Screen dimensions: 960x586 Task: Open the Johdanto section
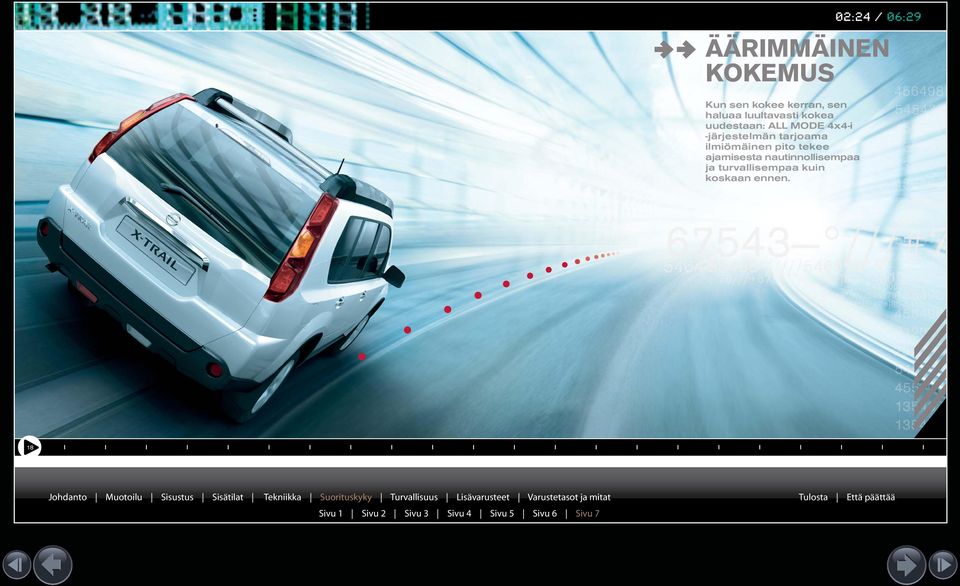point(67,497)
